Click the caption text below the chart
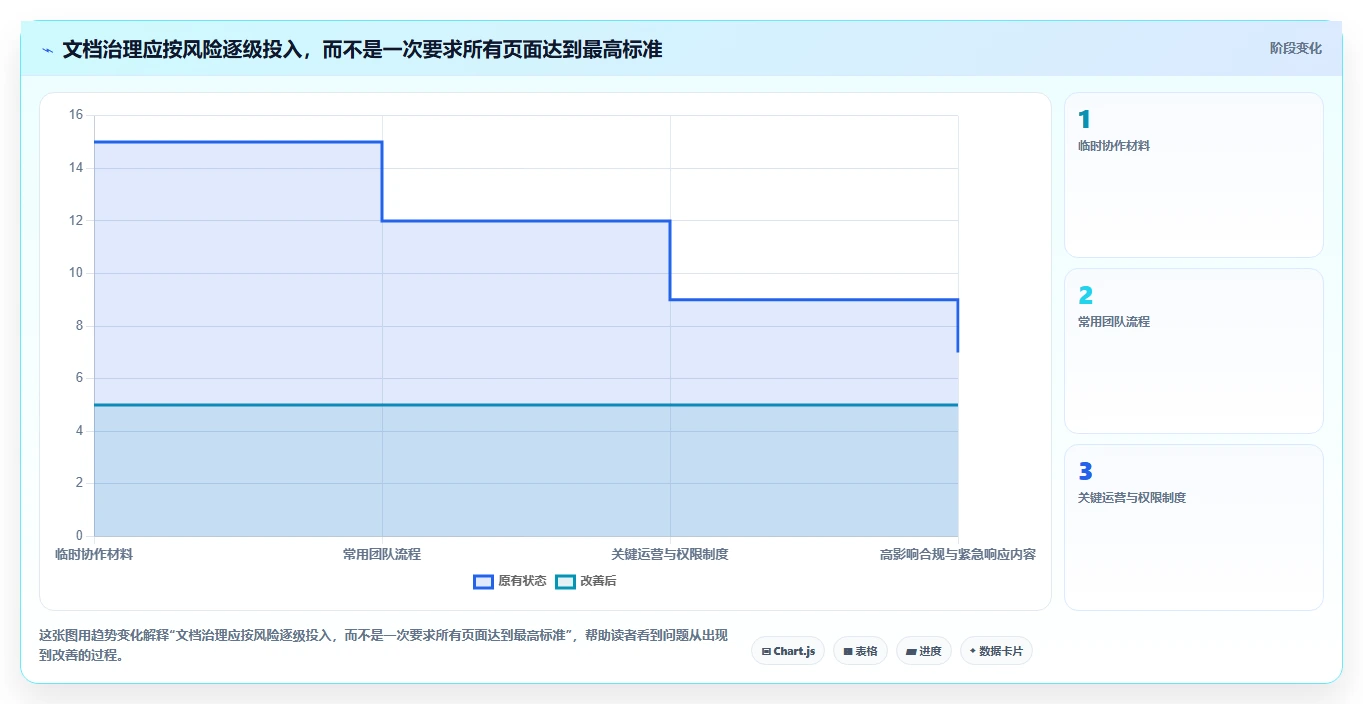Image resolution: width=1363 pixels, height=704 pixels. (383, 646)
